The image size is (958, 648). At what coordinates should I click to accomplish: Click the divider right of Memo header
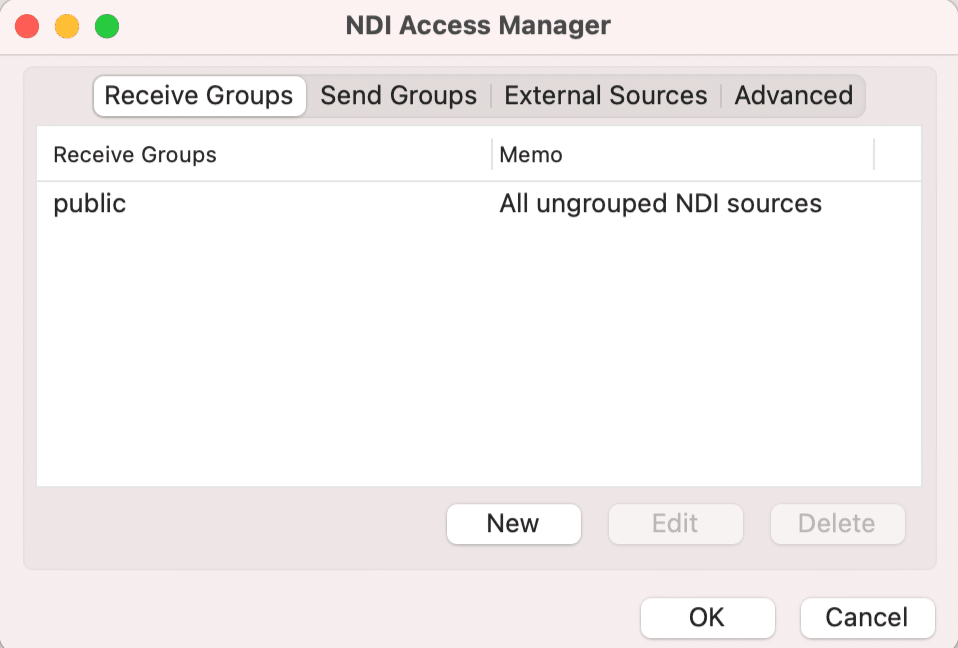874,155
